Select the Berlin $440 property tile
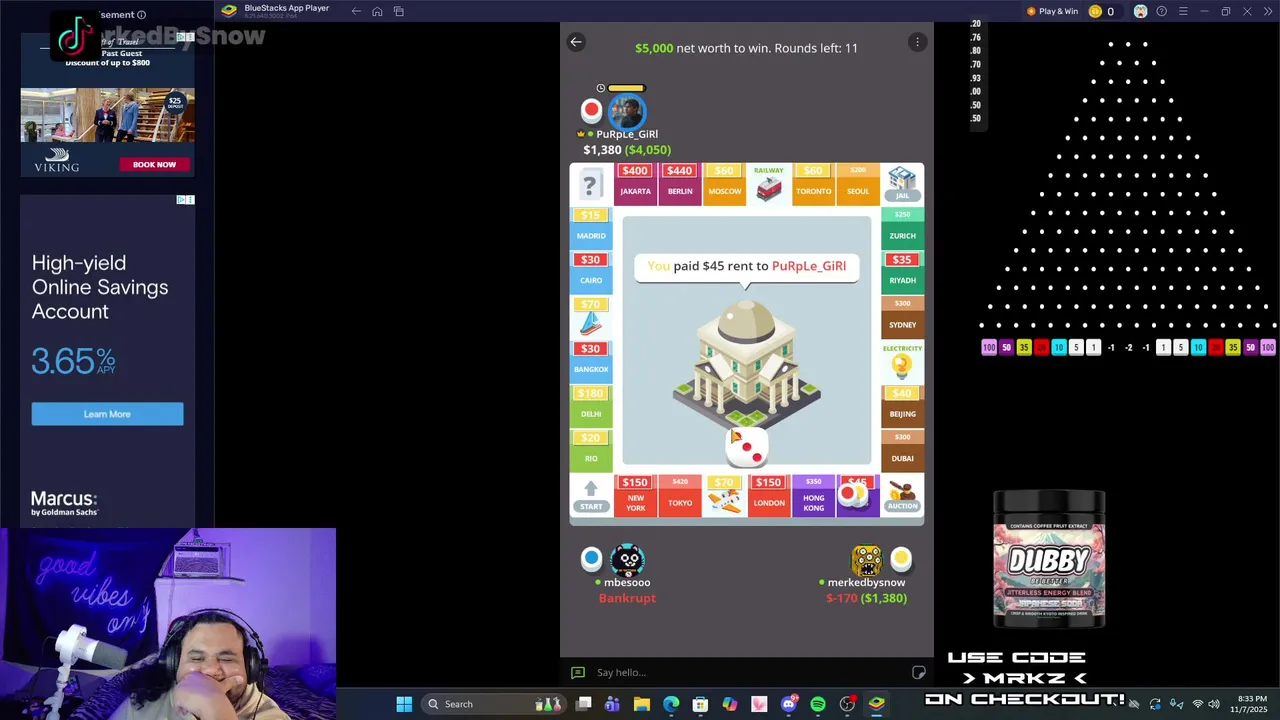Image resolution: width=1280 pixels, height=720 pixels. tap(680, 184)
